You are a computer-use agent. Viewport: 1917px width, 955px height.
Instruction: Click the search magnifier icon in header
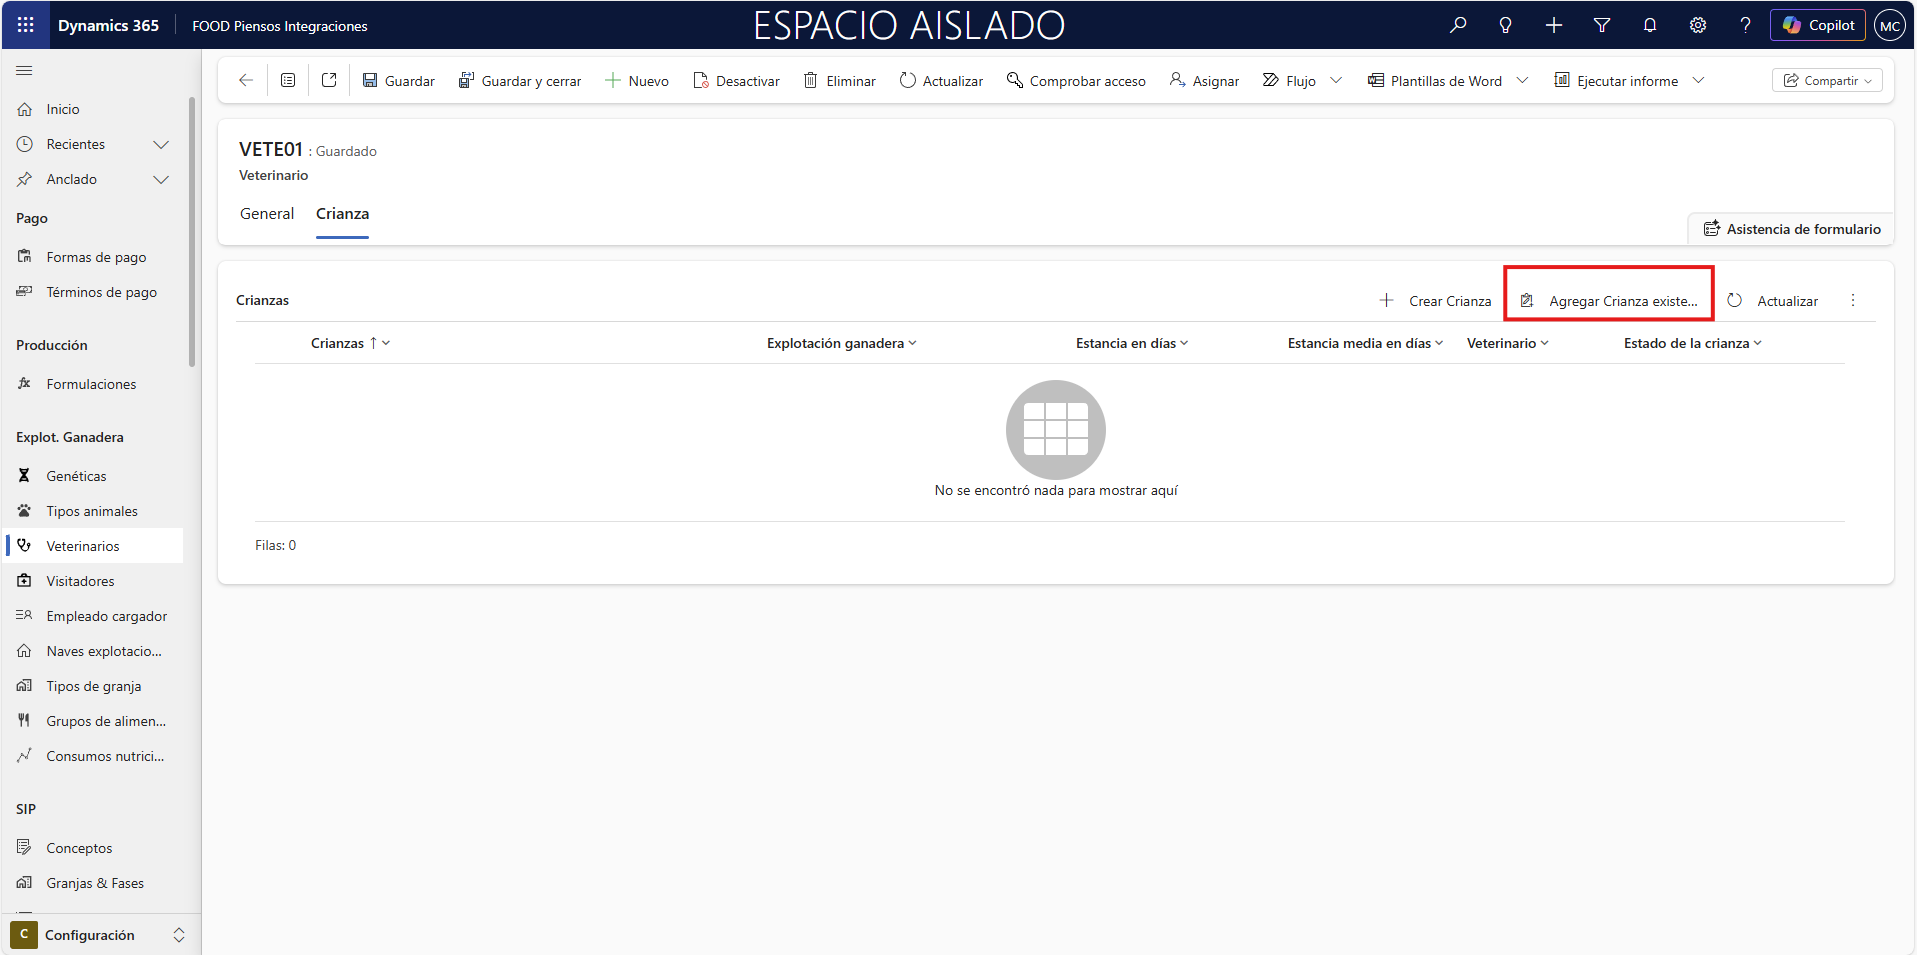click(x=1458, y=25)
